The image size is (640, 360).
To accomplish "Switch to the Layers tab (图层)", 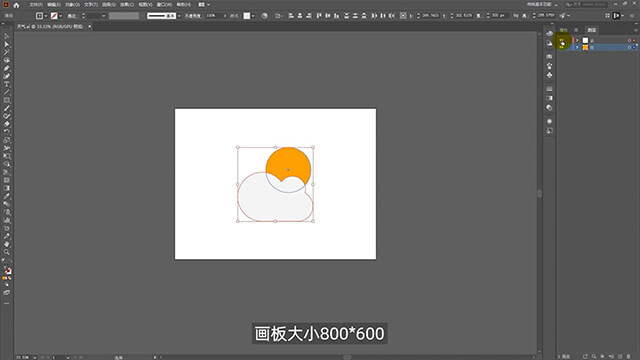I will [x=591, y=30].
